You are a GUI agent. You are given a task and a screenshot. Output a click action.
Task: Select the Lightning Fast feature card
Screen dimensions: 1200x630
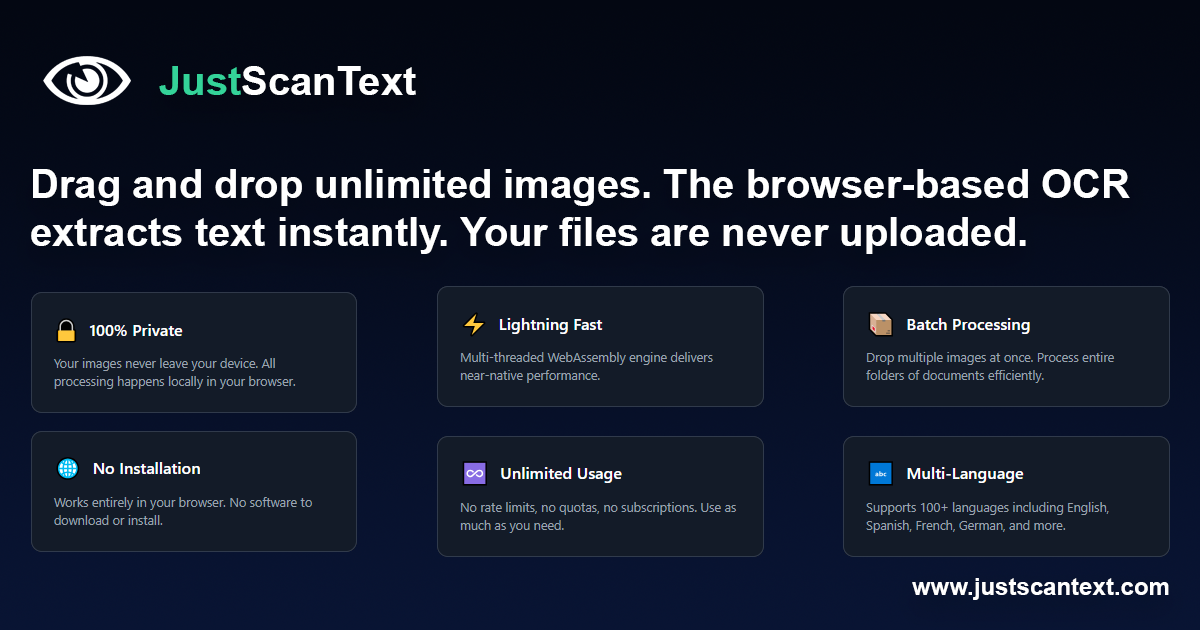point(600,347)
